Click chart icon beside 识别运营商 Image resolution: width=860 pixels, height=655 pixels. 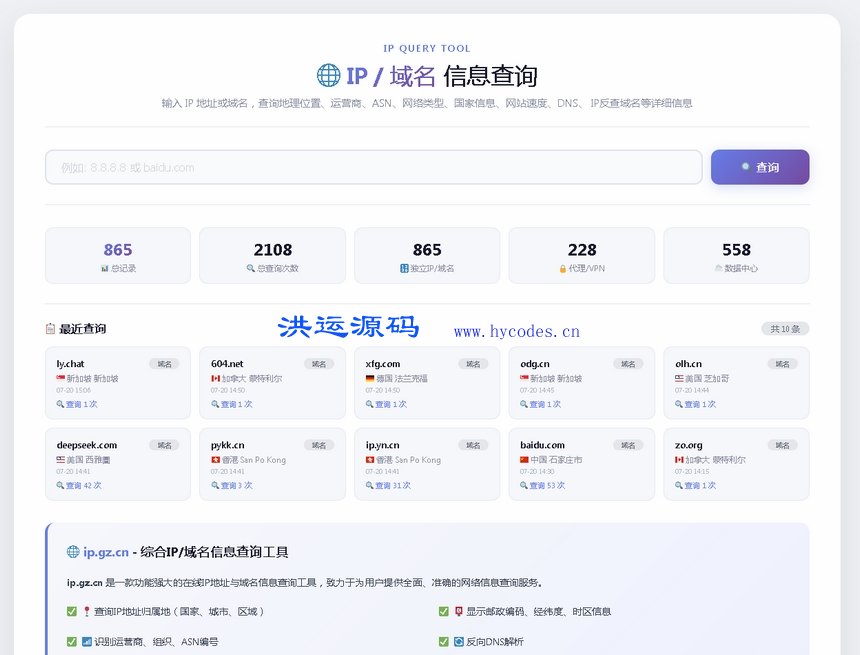click(x=87, y=641)
